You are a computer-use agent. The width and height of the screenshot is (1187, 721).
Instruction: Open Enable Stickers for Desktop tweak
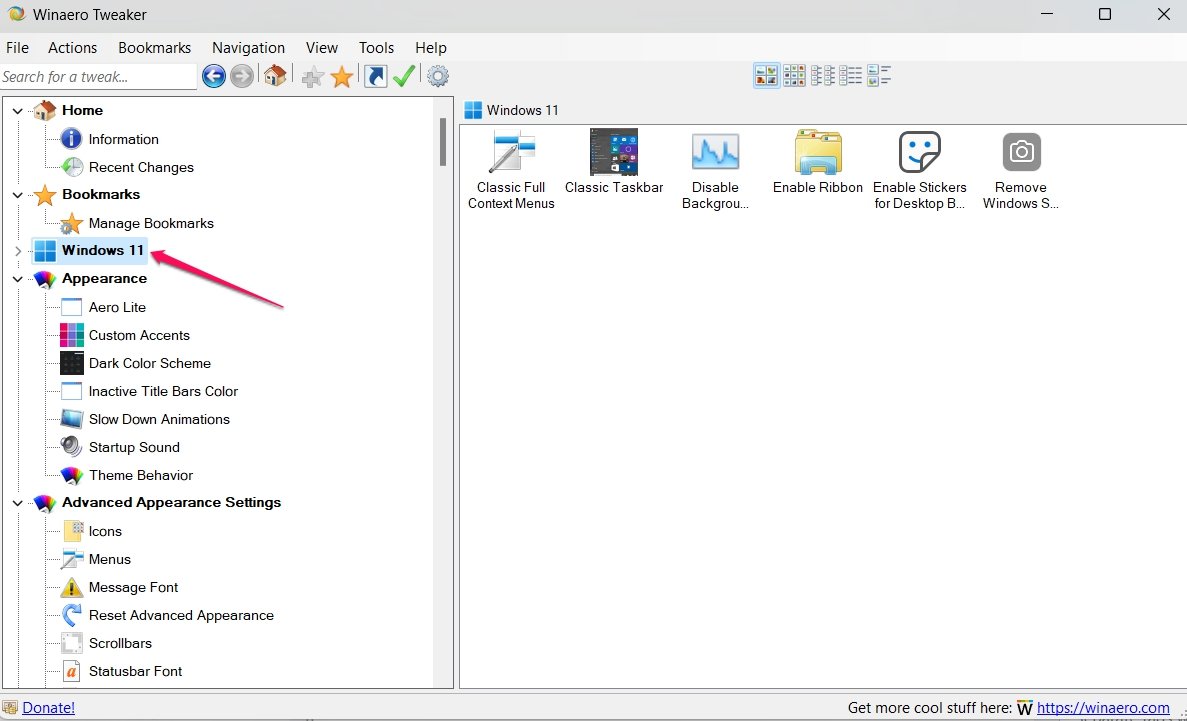[920, 170]
